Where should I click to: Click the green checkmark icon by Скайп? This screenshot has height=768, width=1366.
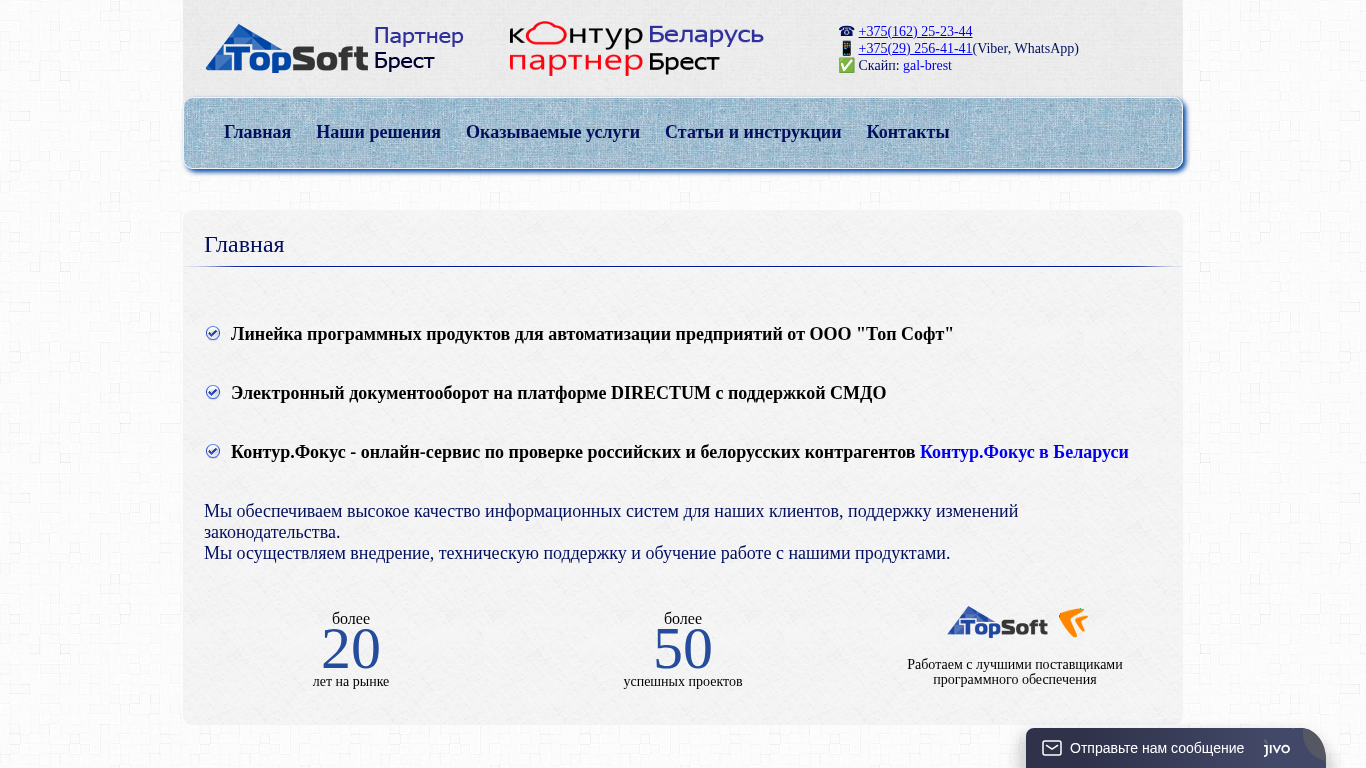tap(846, 65)
